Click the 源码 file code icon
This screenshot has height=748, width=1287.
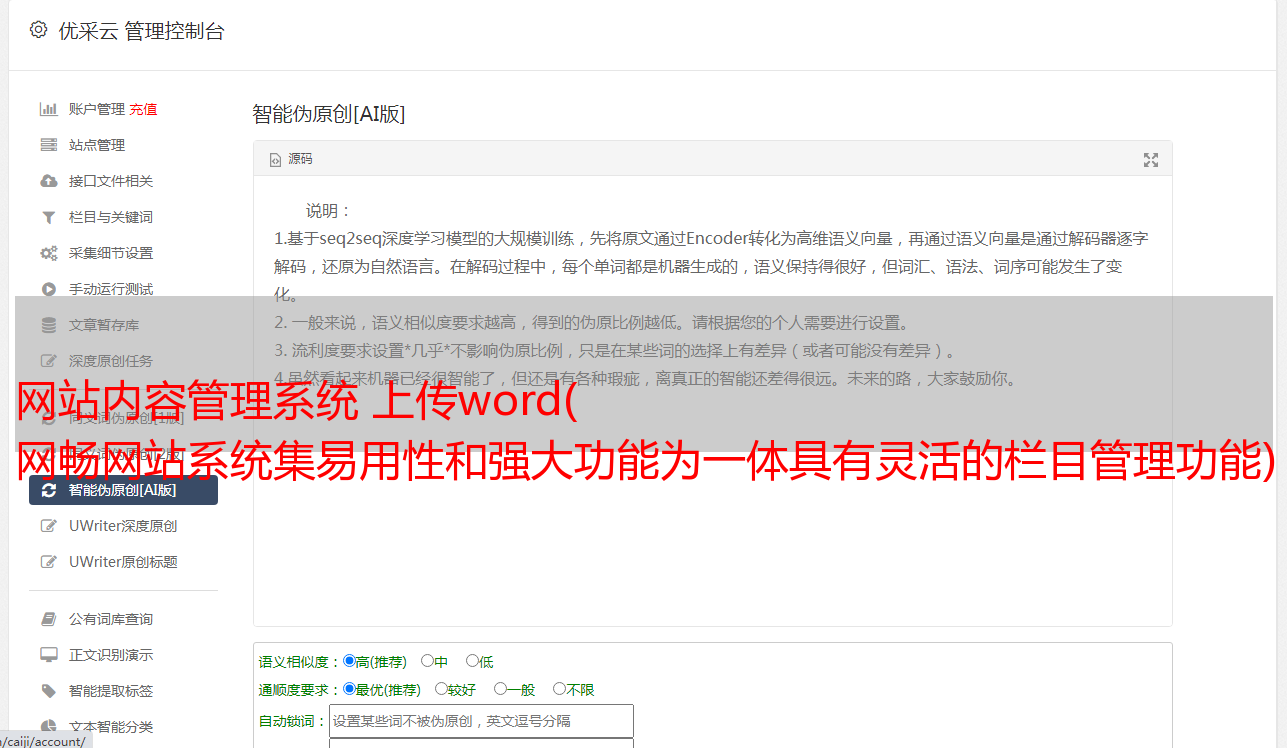[x=275, y=160]
